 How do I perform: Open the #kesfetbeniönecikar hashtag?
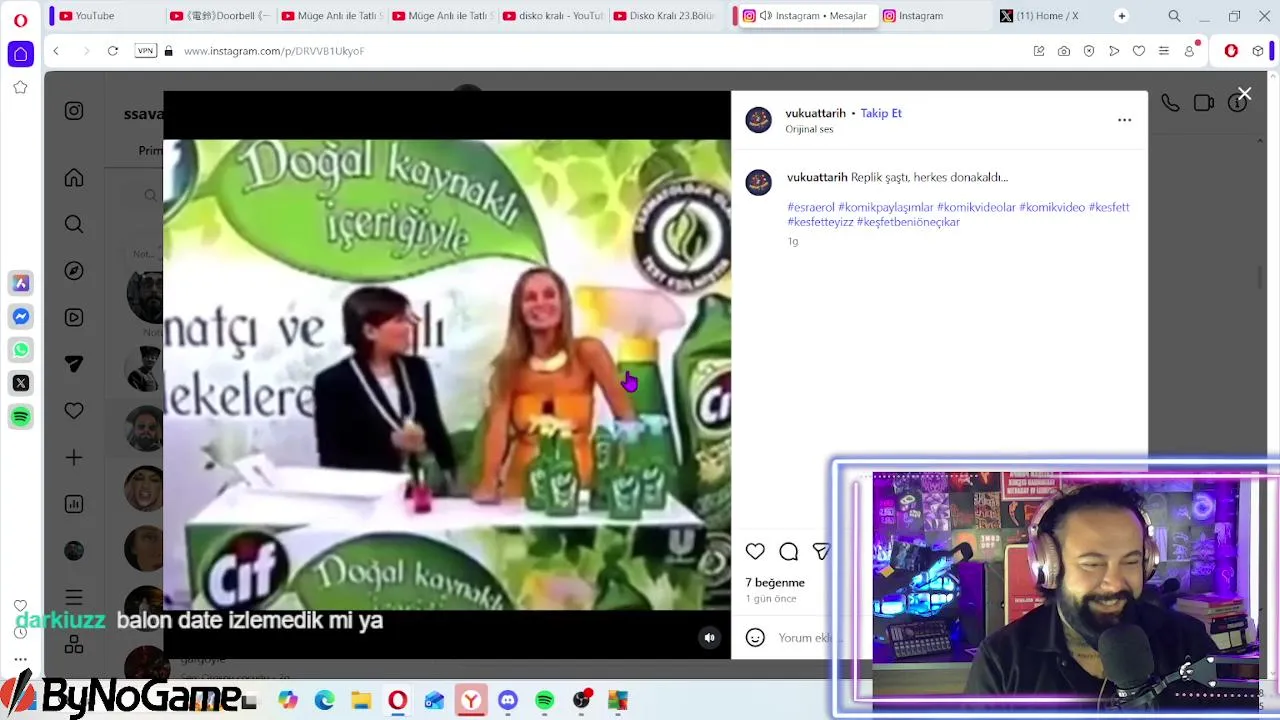point(908,222)
